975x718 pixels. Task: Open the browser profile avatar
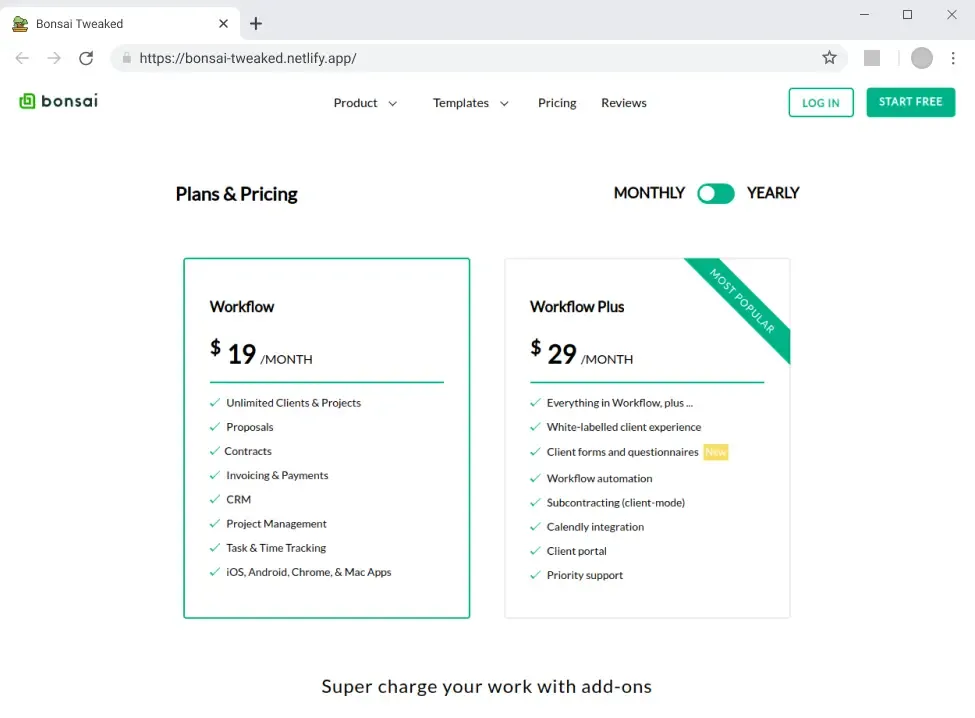click(x=921, y=58)
